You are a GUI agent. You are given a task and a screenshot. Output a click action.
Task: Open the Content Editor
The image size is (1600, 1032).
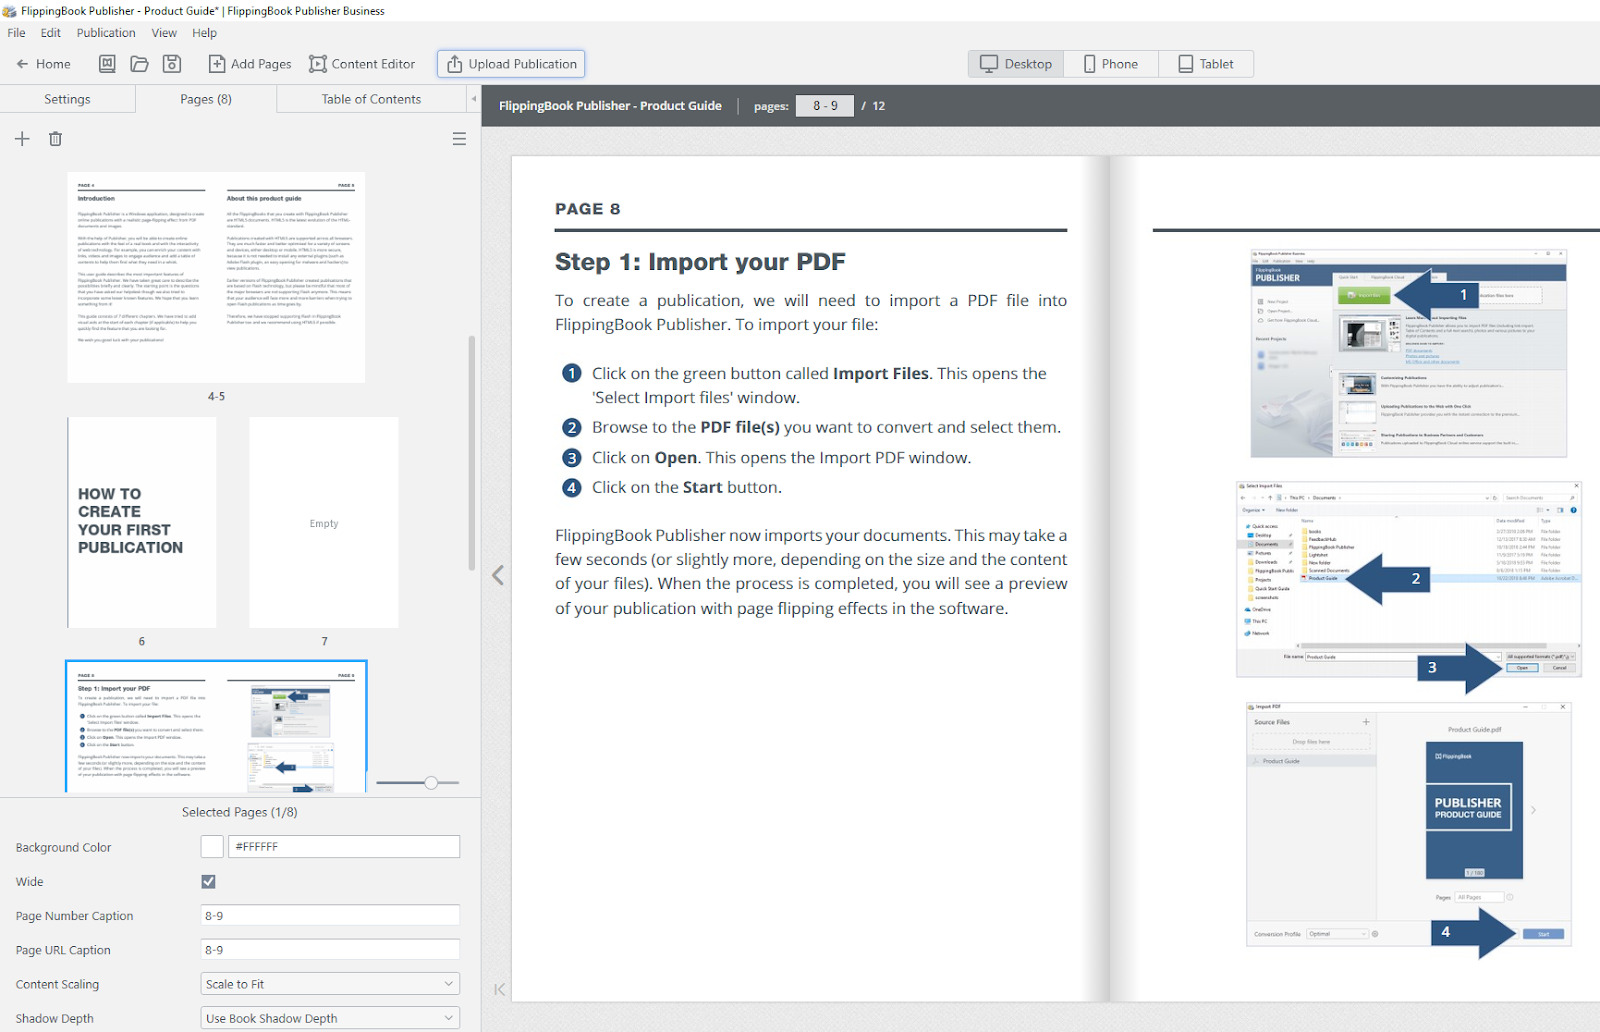point(362,64)
